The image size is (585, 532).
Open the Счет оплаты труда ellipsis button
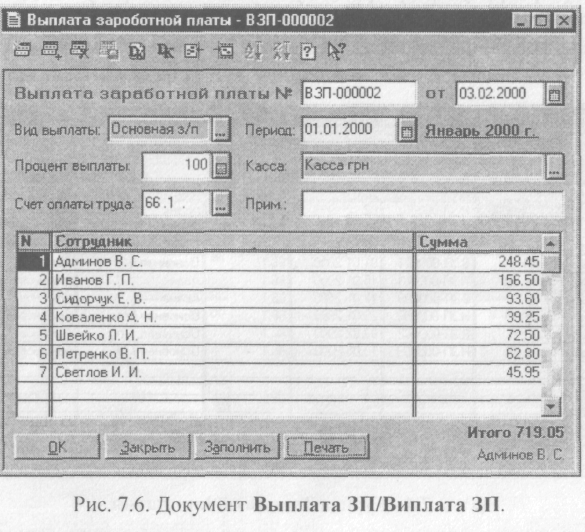point(221,204)
